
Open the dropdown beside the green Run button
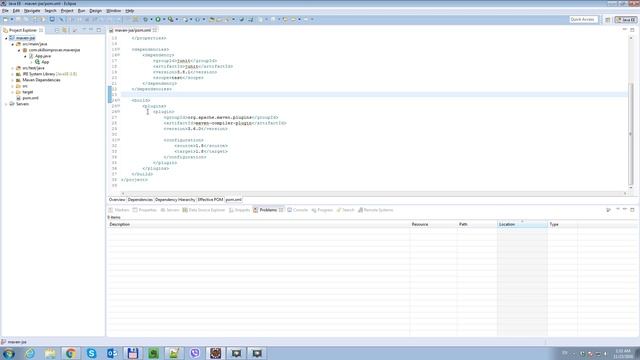point(164,19)
